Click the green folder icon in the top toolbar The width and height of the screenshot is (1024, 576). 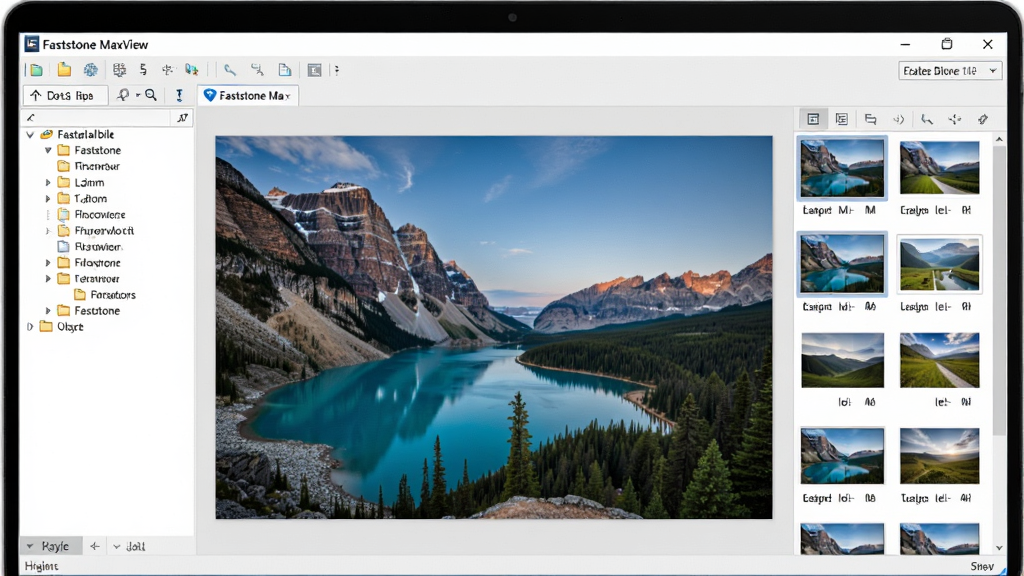click(x=36, y=70)
